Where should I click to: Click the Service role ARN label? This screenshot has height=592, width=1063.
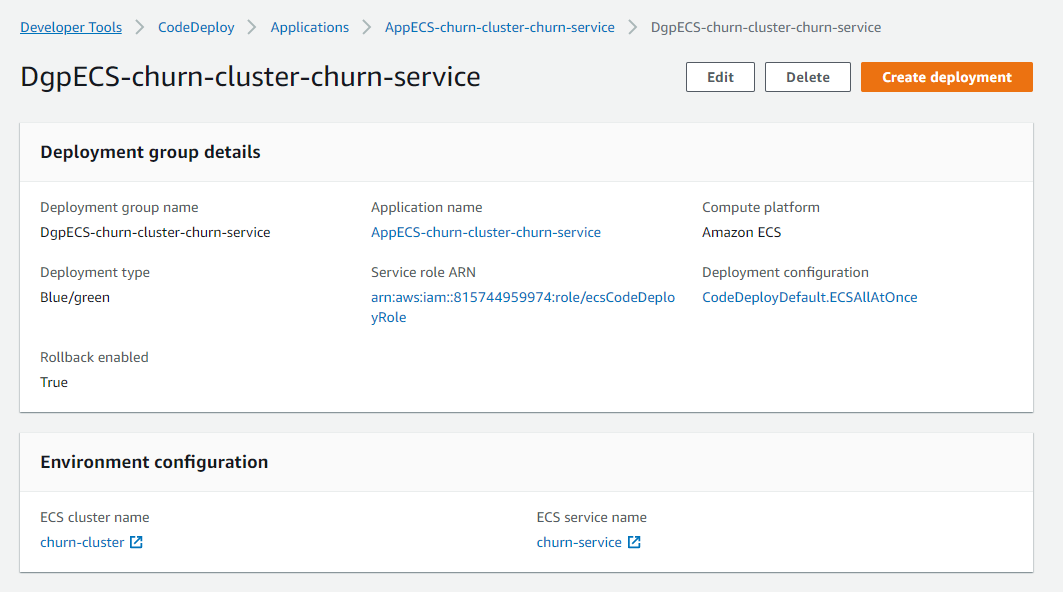[x=423, y=273]
